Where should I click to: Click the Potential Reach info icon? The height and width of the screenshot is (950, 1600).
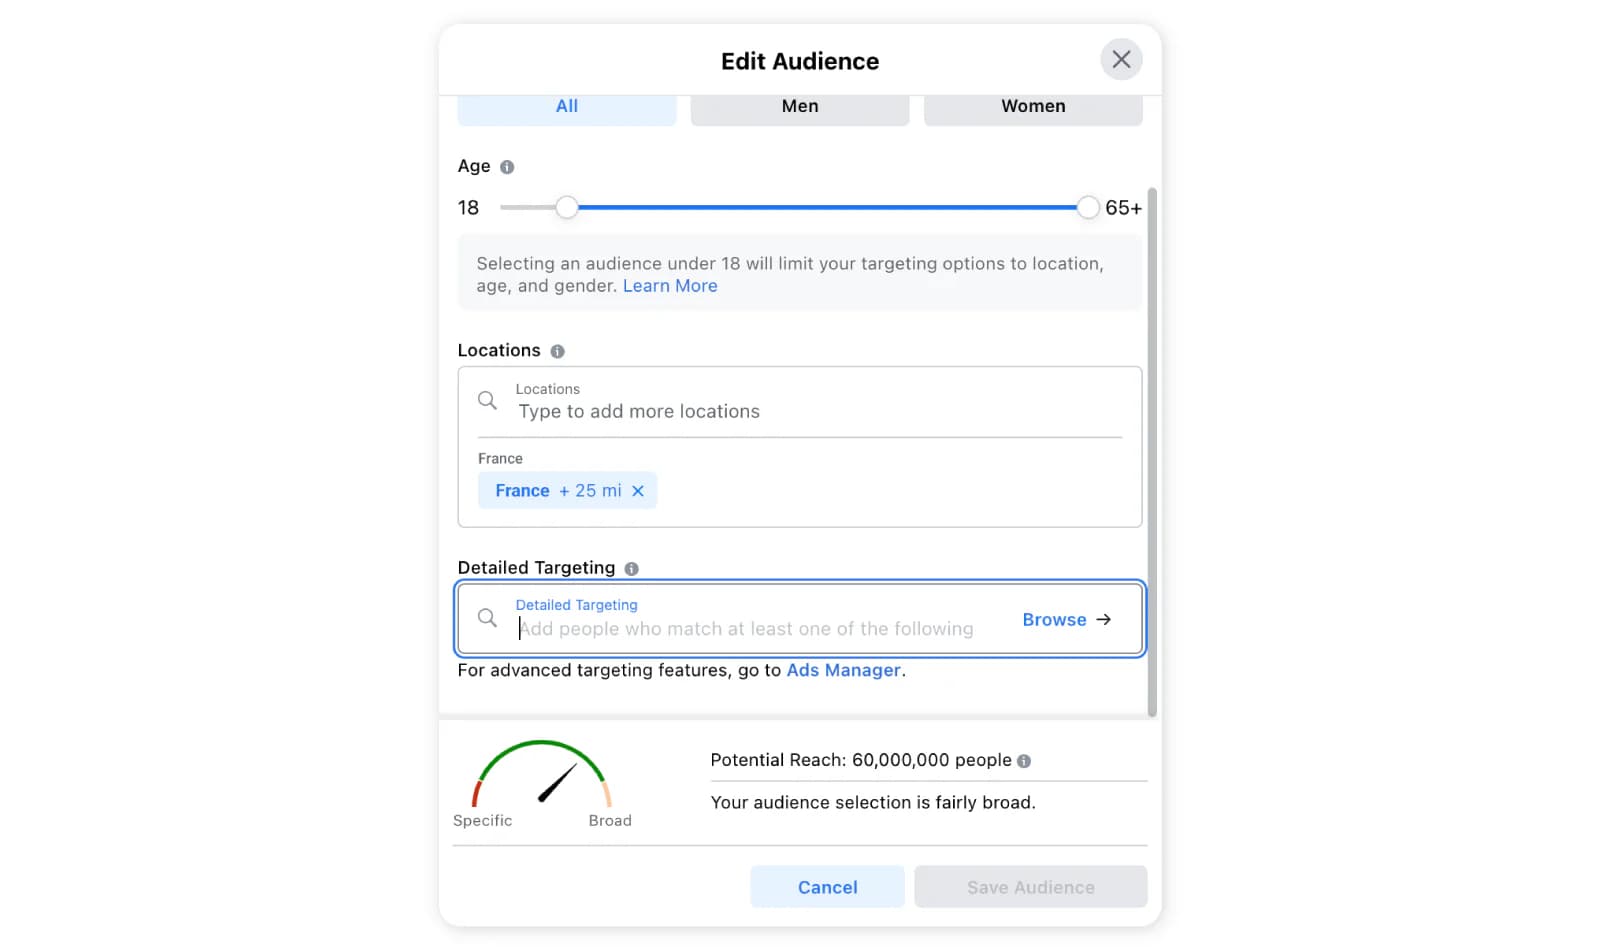pyautogui.click(x=1024, y=761)
